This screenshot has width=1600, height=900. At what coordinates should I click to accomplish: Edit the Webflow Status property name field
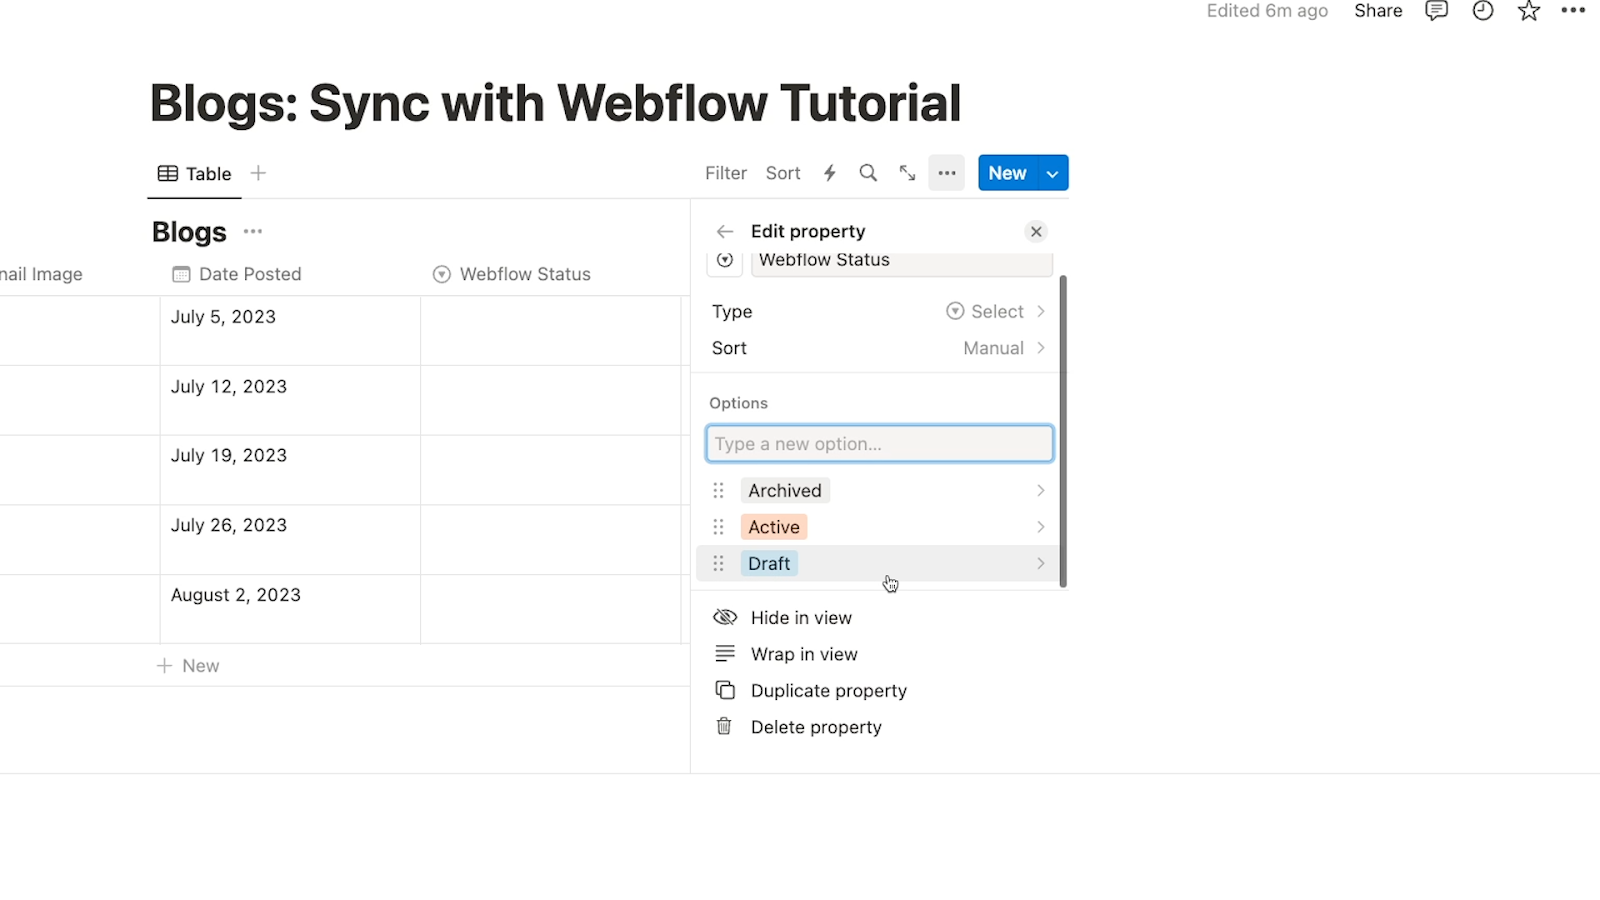[x=902, y=262]
